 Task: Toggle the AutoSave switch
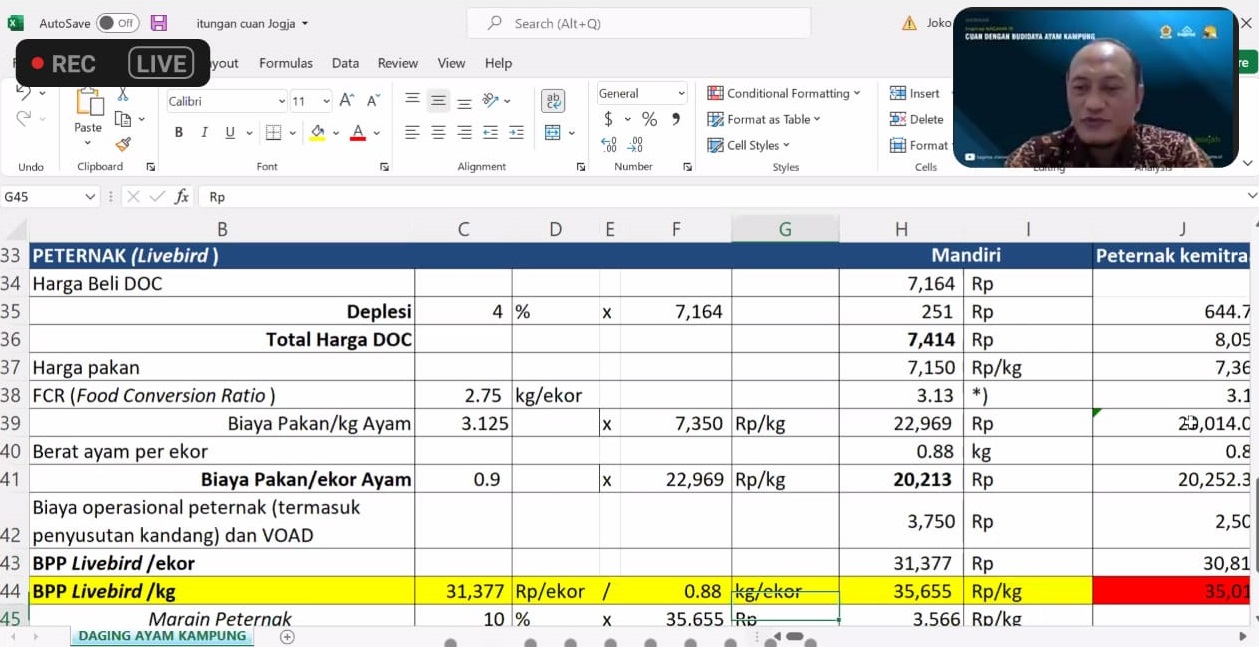(117, 23)
